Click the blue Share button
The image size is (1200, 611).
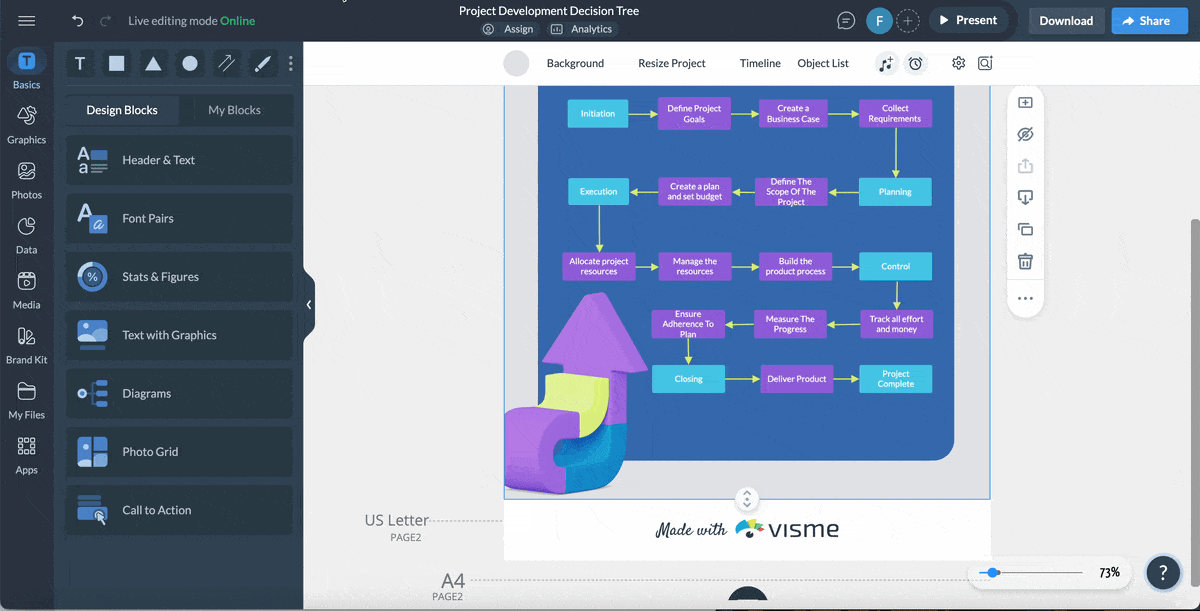click(x=1149, y=21)
